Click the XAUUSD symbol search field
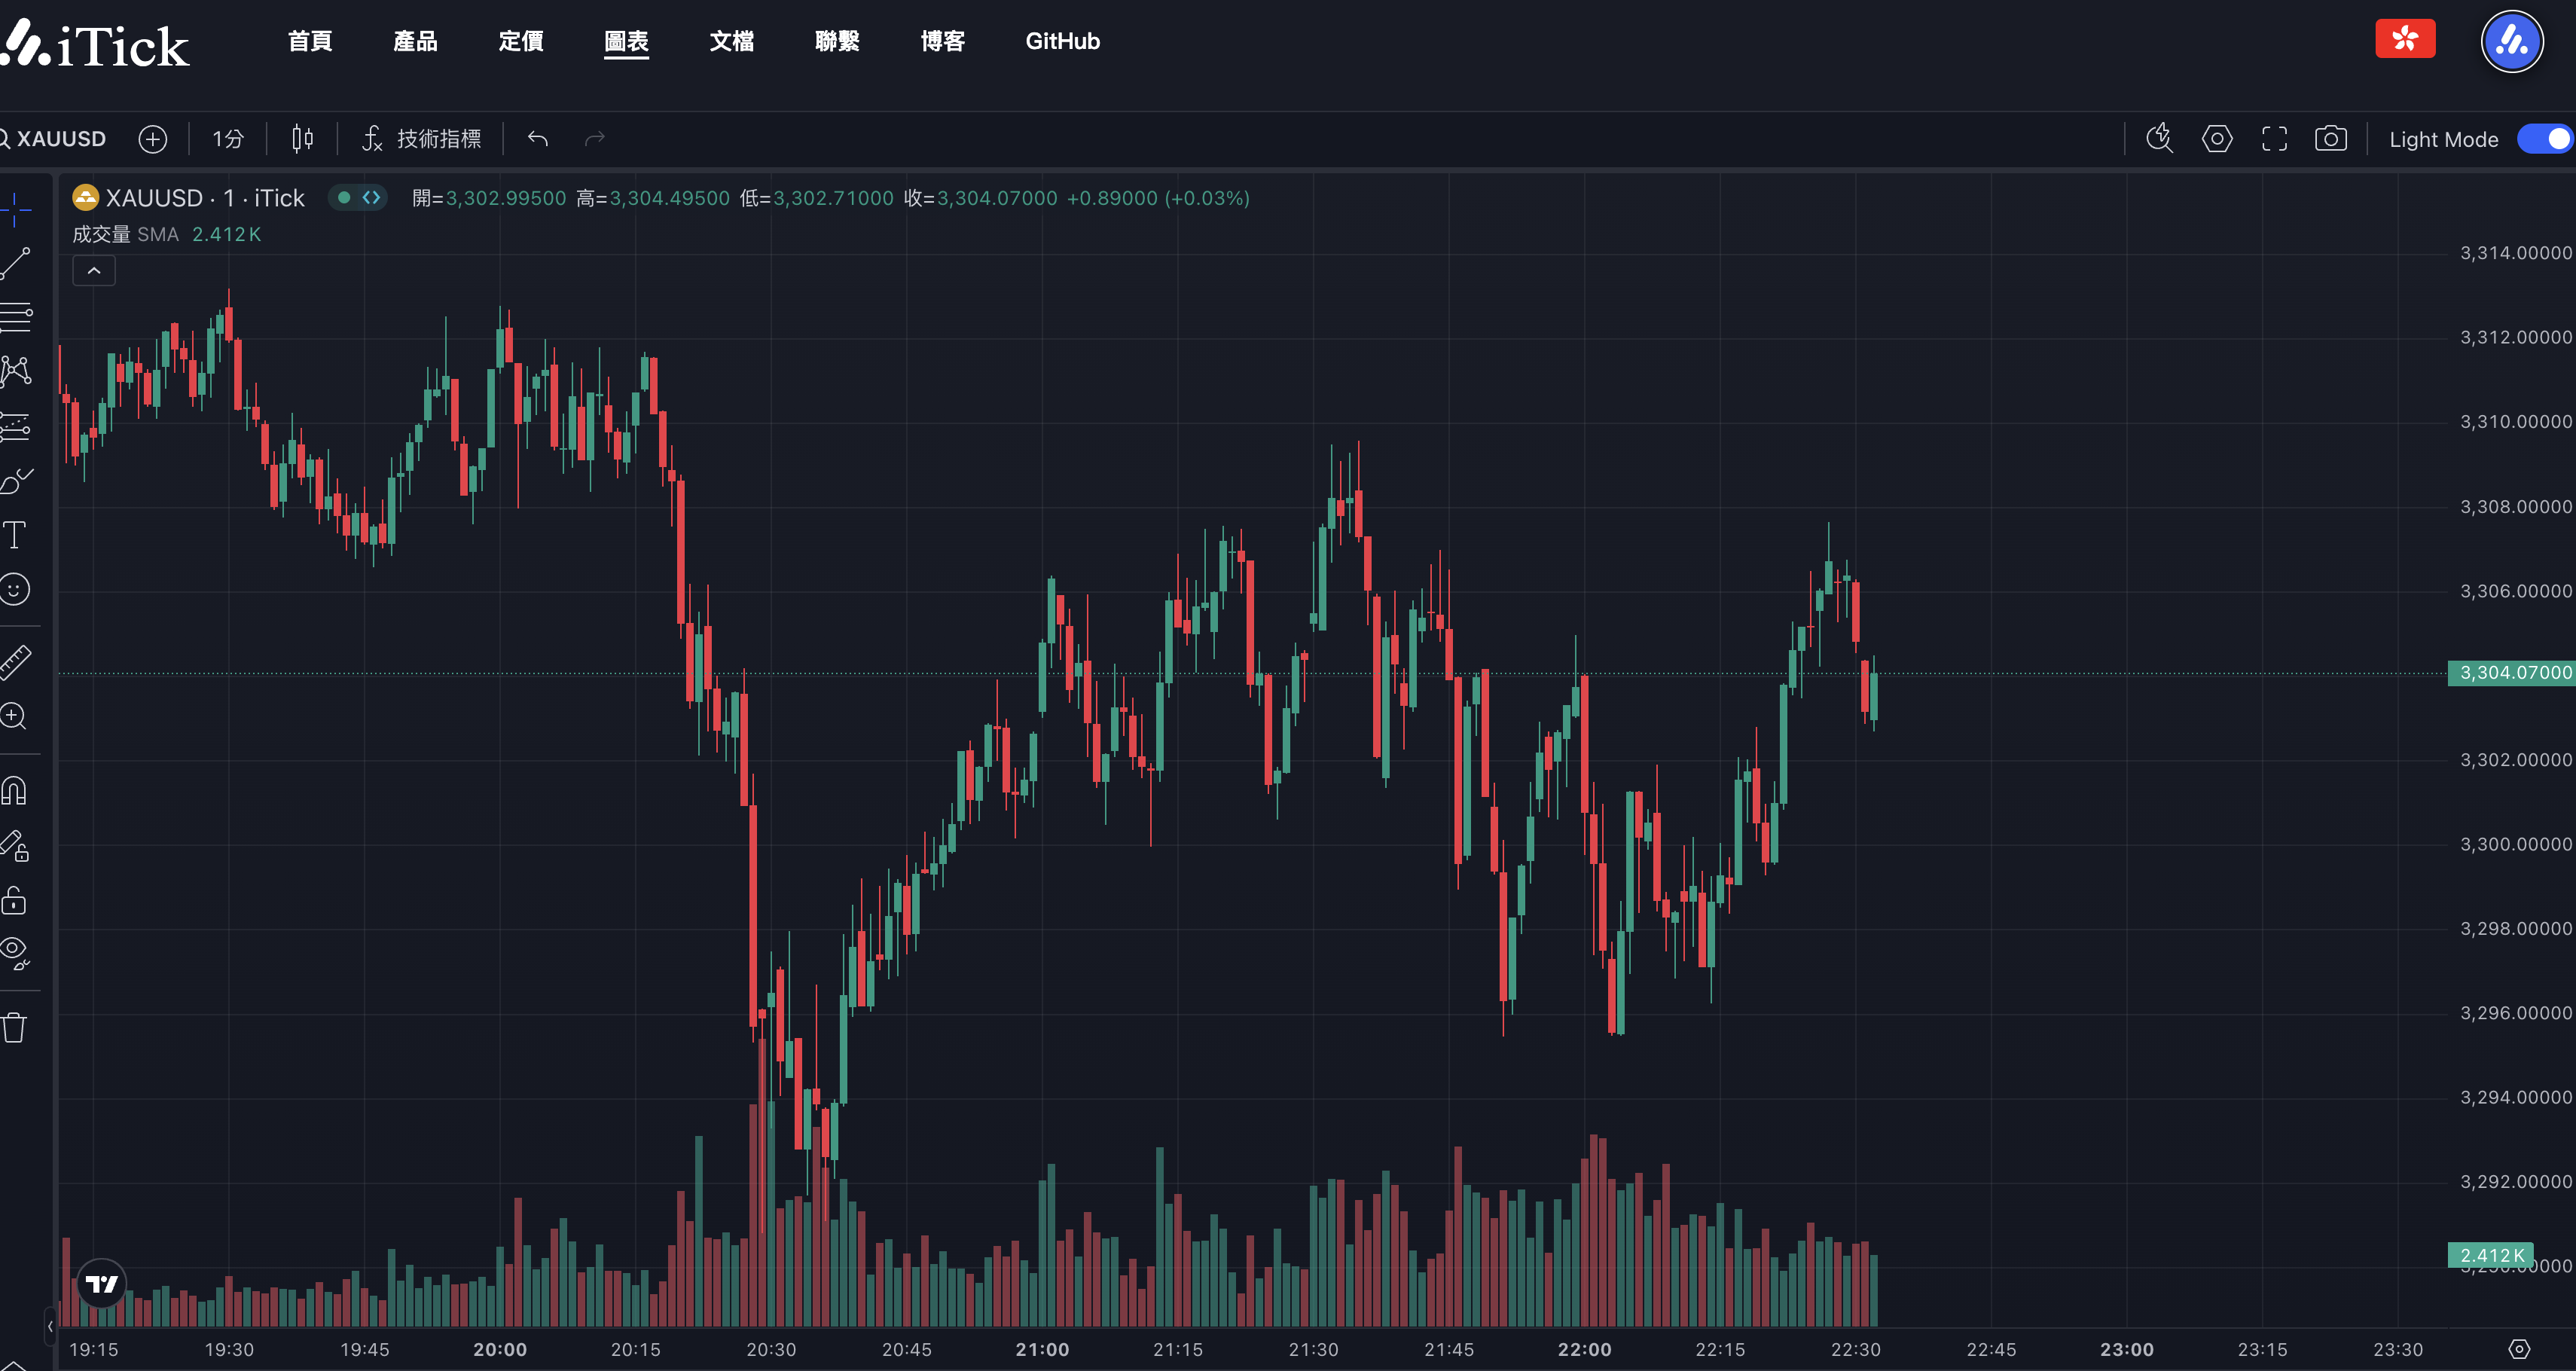The image size is (2576, 1371). coord(60,139)
